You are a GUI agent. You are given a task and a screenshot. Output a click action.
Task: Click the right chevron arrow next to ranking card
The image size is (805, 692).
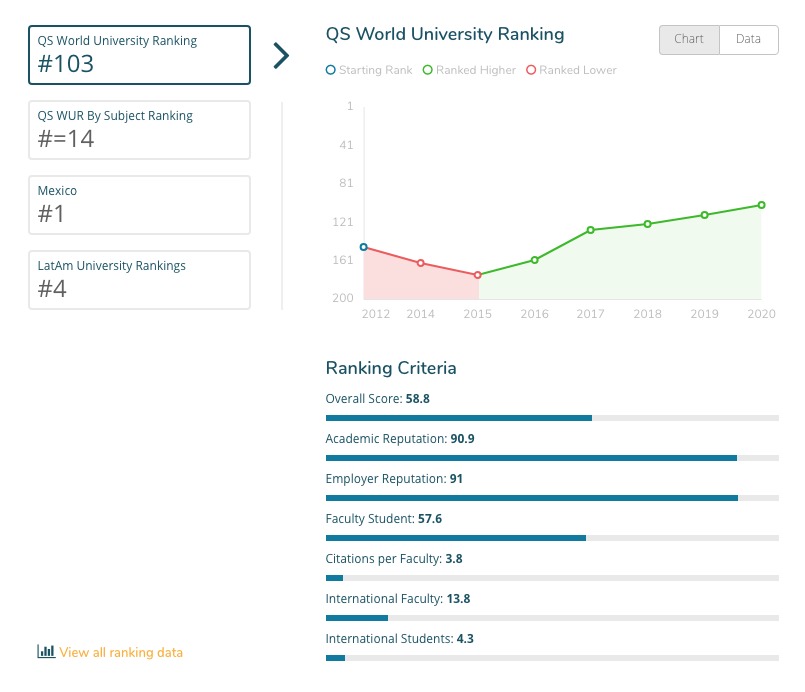[x=281, y=55]
